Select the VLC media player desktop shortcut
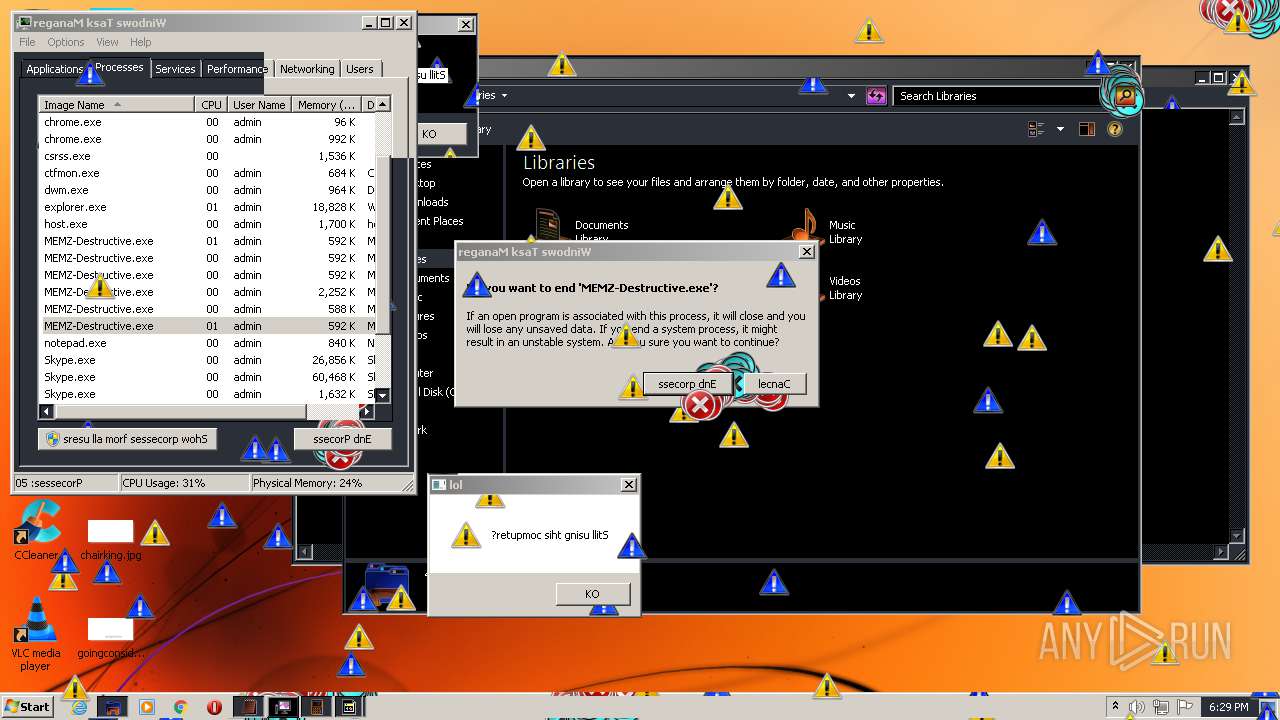Viewport: 1280px width, 720px height. [x=35, y=633]
